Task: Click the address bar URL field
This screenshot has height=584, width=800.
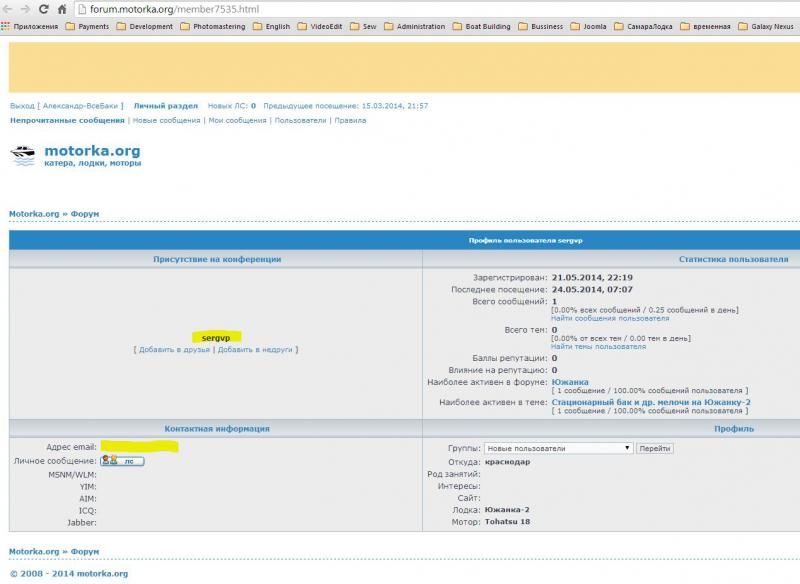Action: (400, 9)
